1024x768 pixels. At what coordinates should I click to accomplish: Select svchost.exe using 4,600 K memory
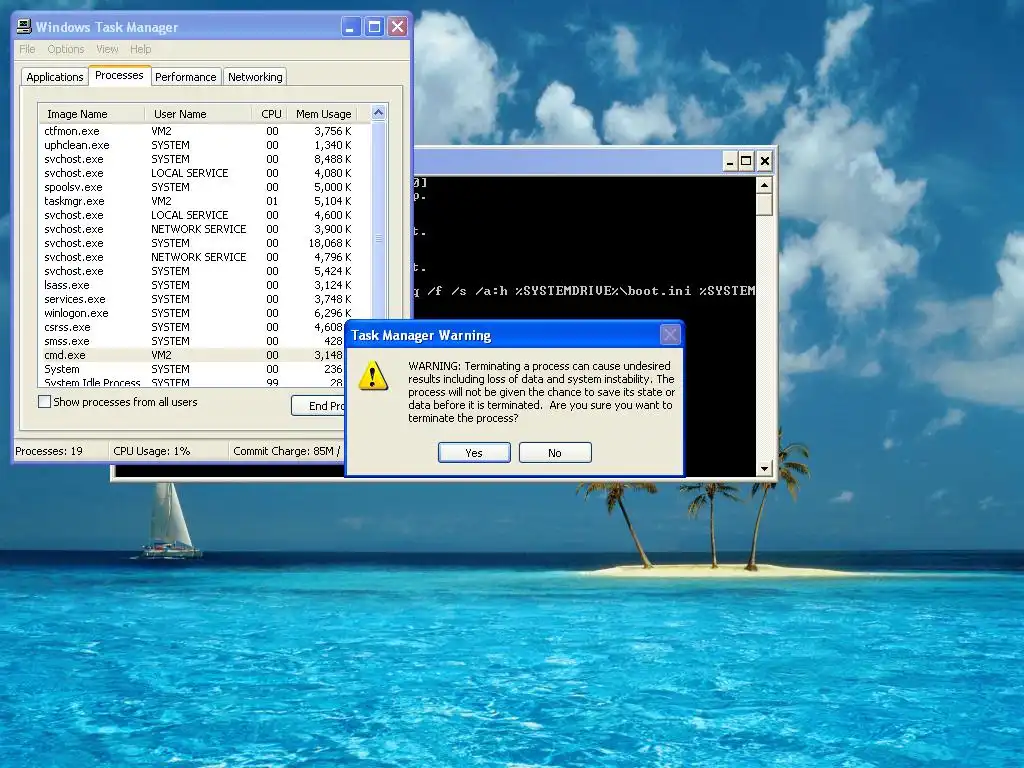[x=204, y=215]
